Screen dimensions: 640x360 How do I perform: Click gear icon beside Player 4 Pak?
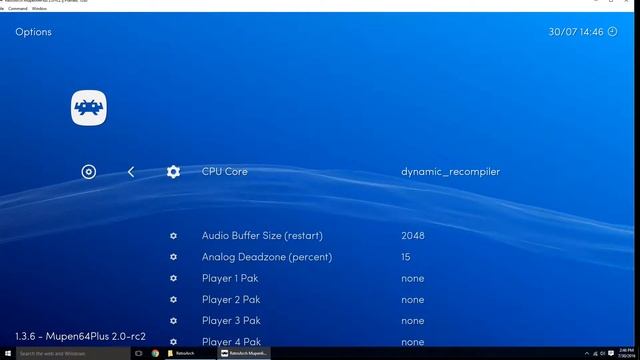coord(173,342)
